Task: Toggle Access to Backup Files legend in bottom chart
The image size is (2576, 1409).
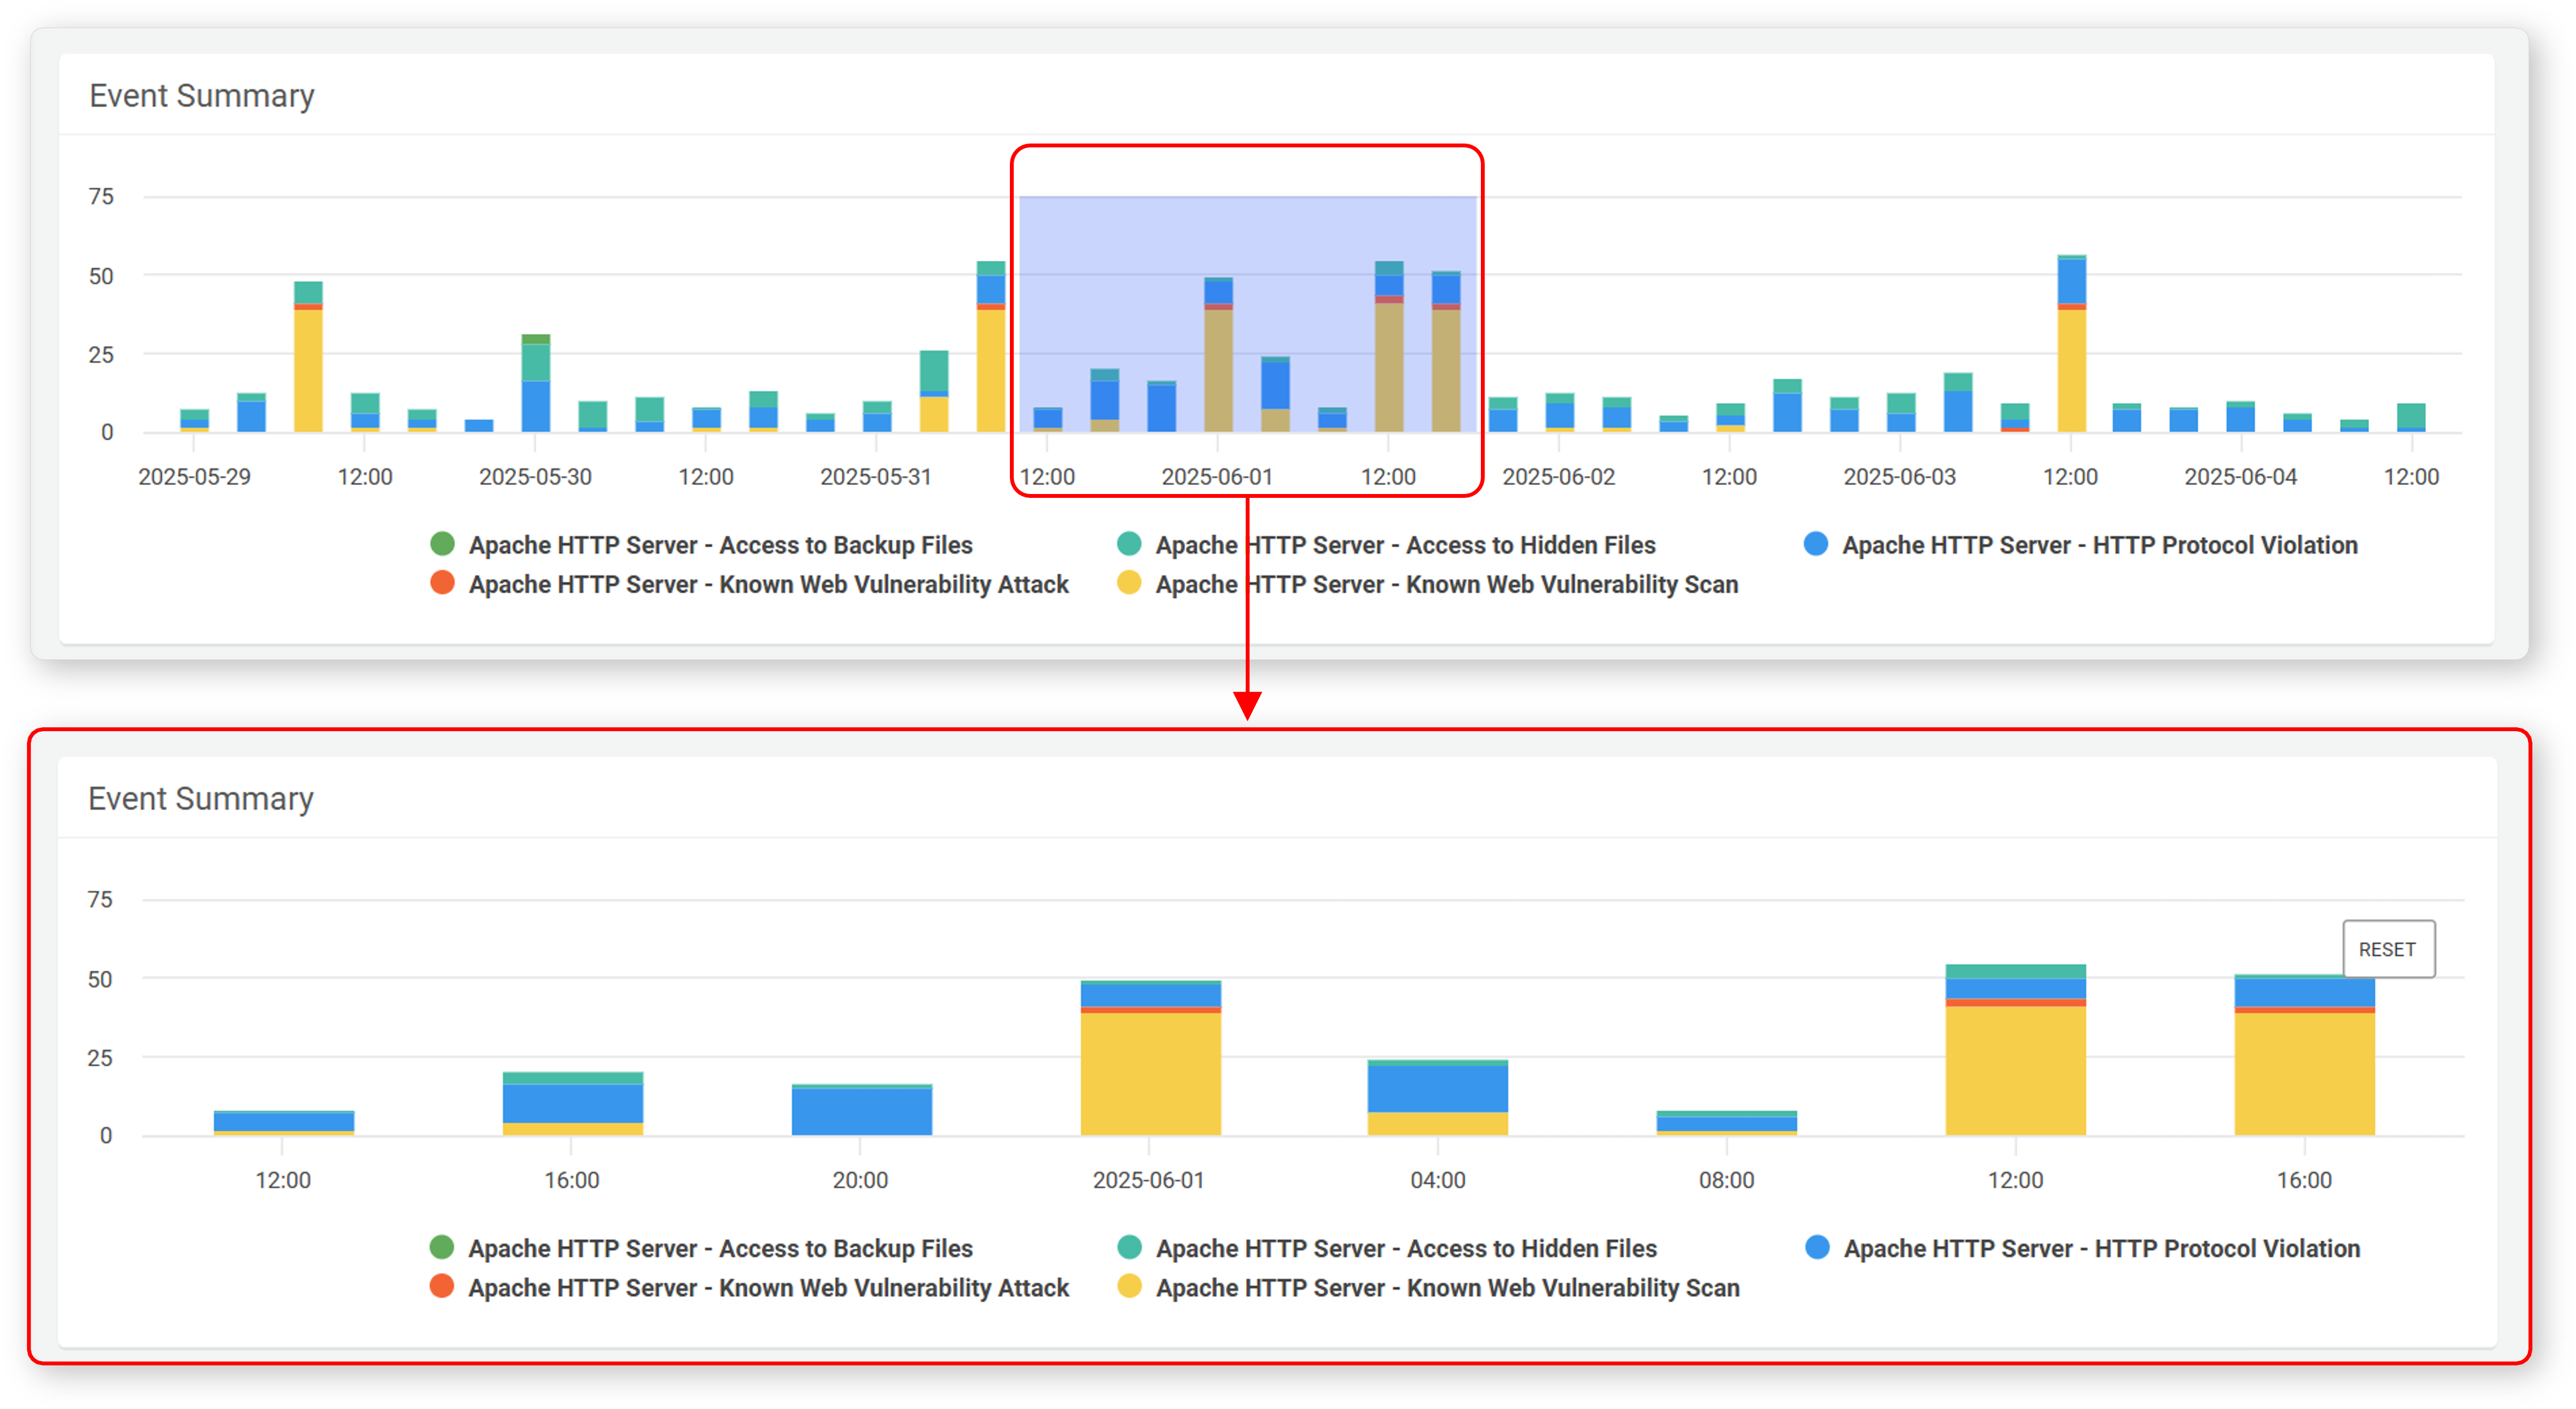Action: [701, 1248]
